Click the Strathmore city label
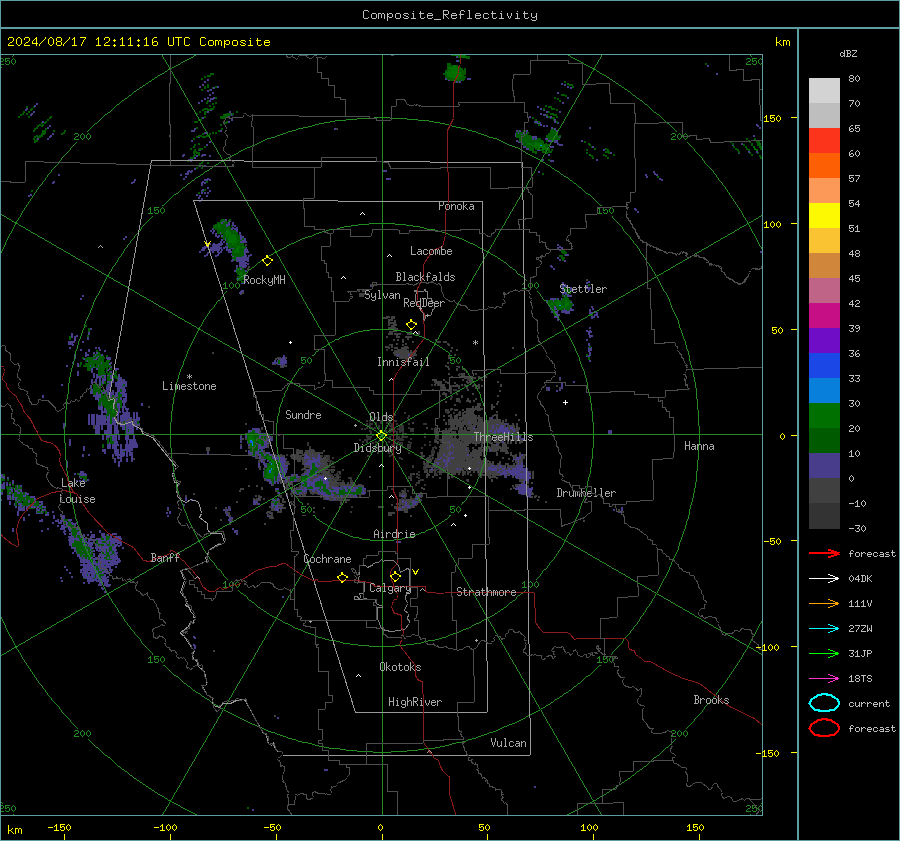Screen dimensions: 900x841 (x=486, y=592)
